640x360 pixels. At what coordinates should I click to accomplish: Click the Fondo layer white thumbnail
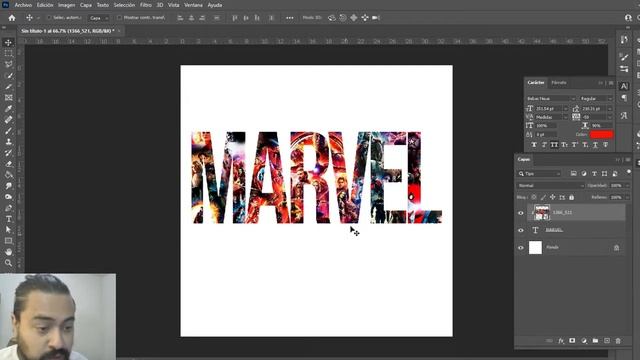pyautogui.click(x=535, y=247)
